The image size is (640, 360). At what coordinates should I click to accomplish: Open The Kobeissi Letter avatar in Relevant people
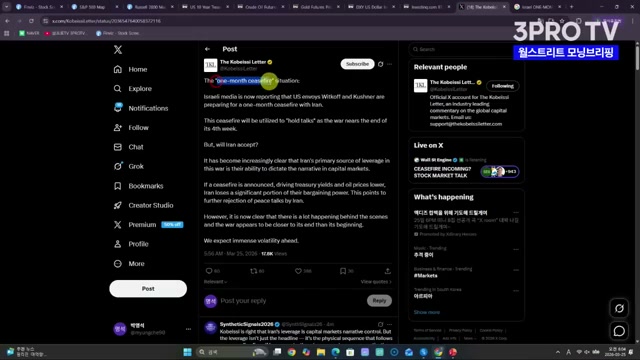pos(420,86)
